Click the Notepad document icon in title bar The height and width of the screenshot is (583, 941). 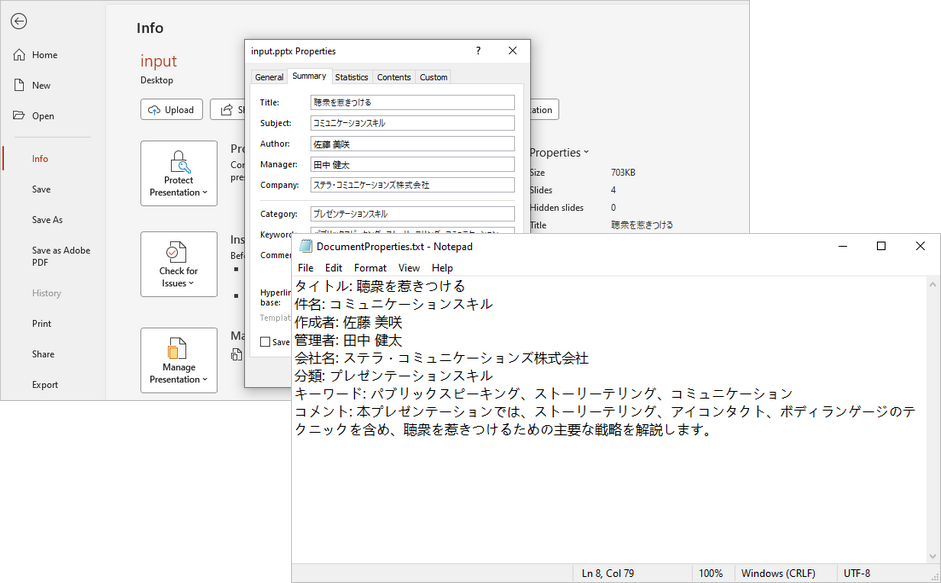click(306, 246)
